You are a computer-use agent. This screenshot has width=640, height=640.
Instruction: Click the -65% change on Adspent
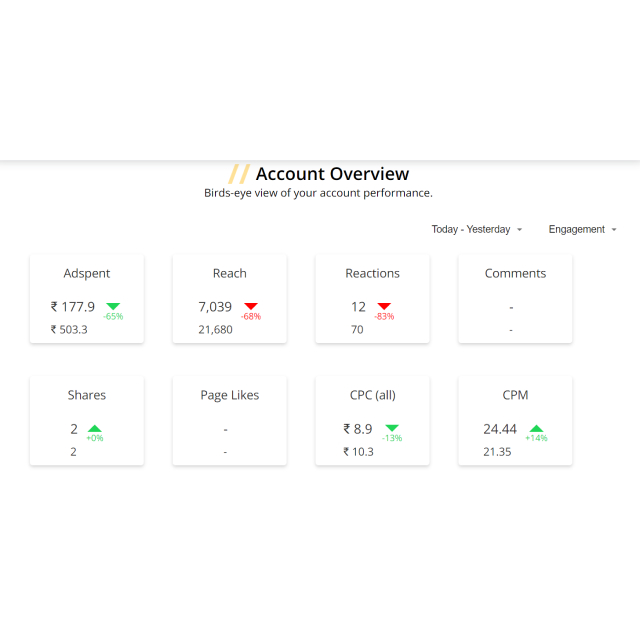[113, 316]
